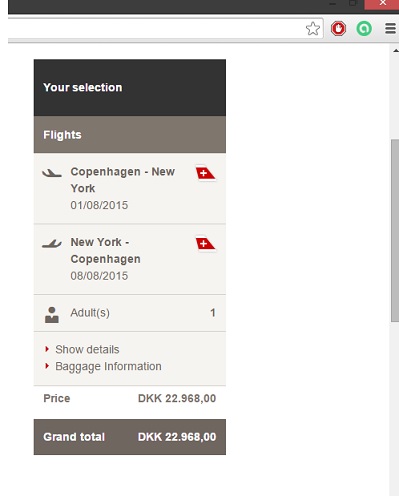
Task: Click the red arrow beside Baggage Information
Action: click(47, 366)
